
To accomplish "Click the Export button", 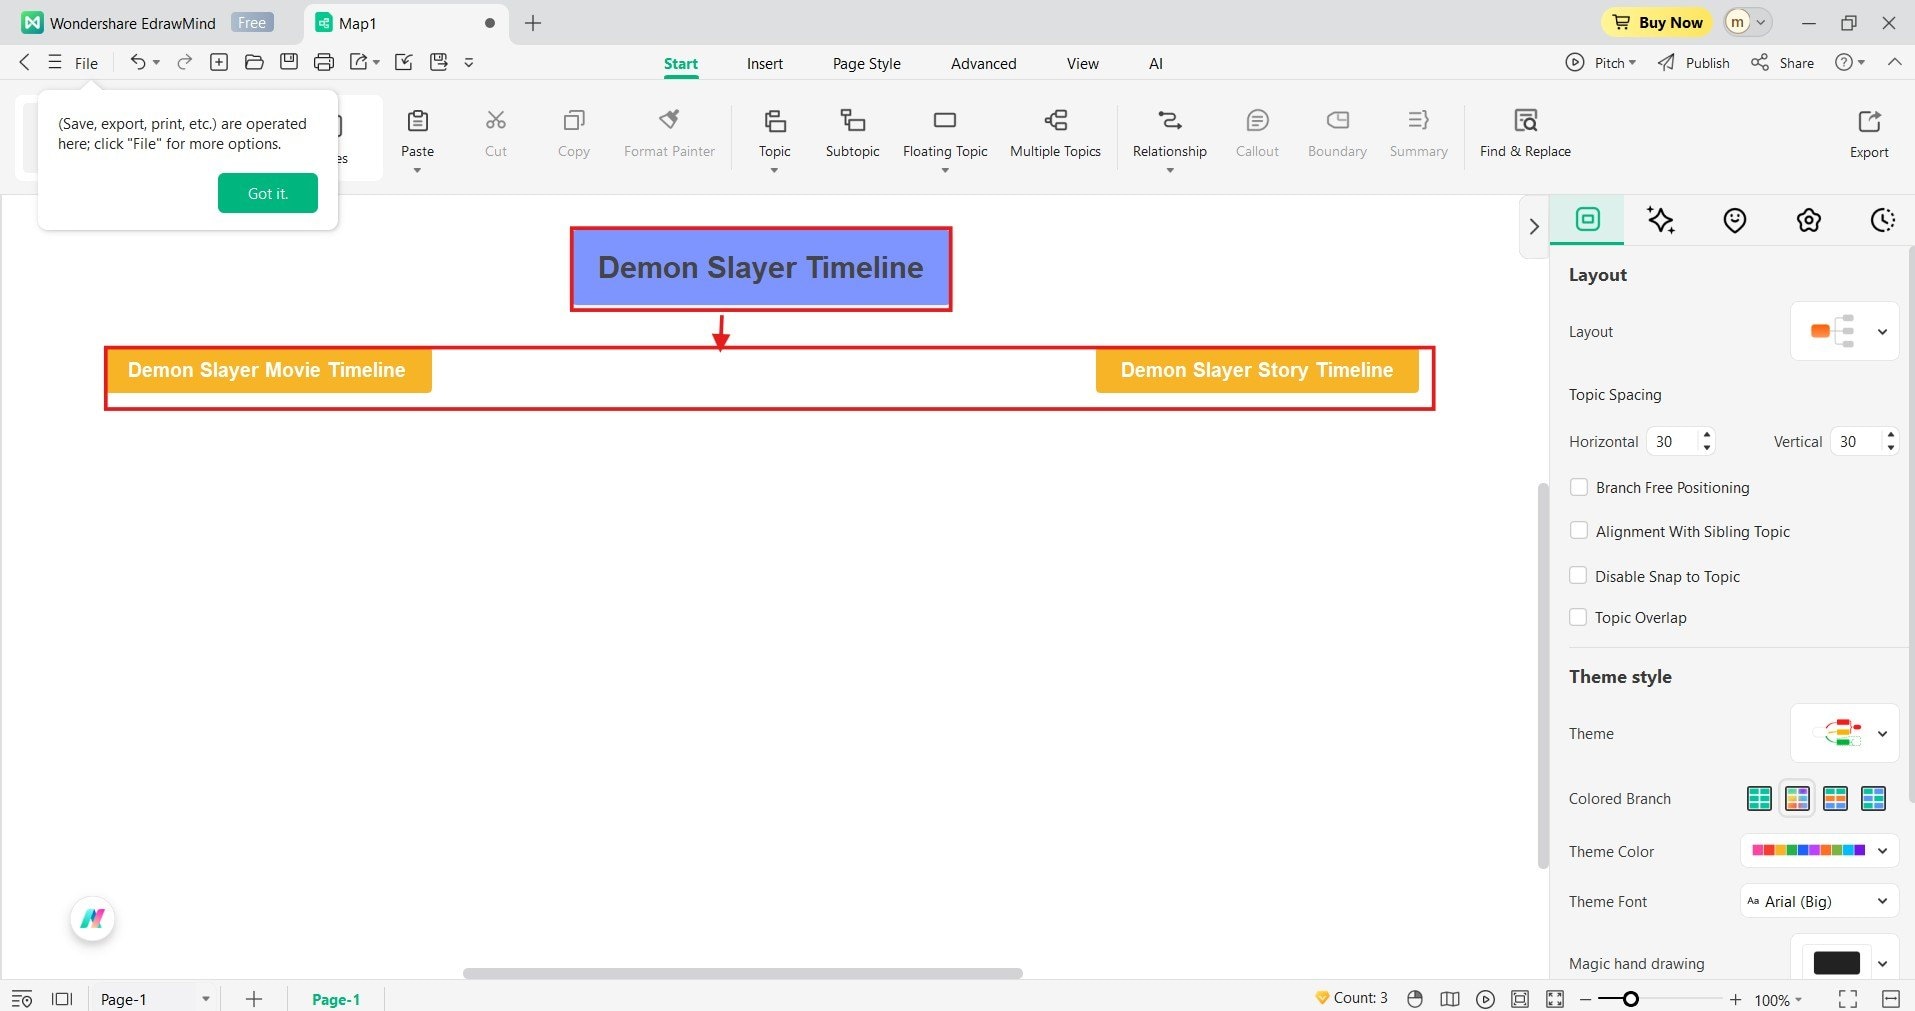I will point(1868,131).
